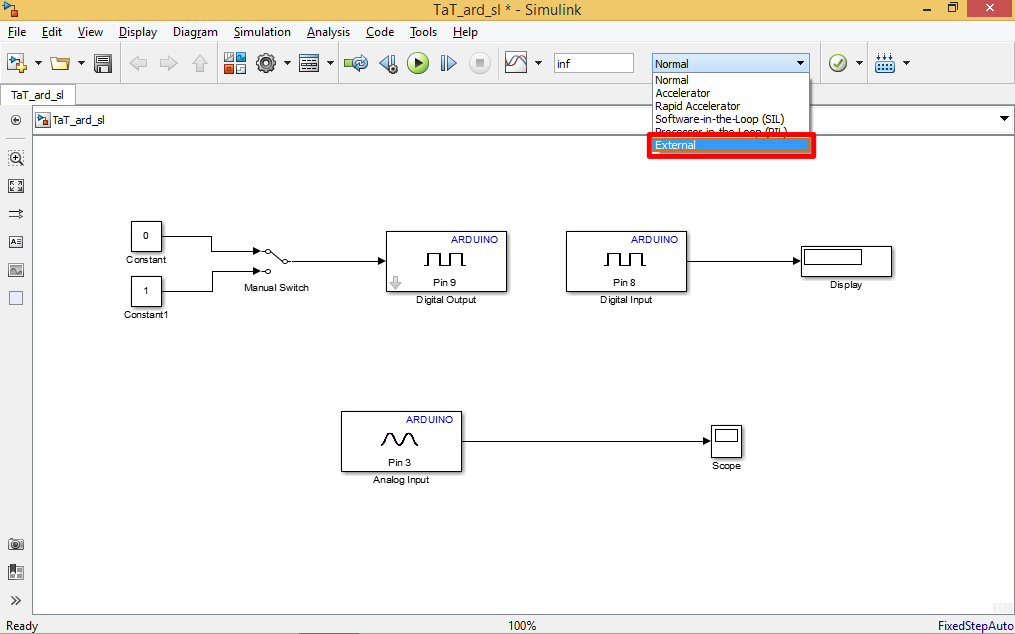Expand the Model Explorer dropdown arrow

click(330, 63)
